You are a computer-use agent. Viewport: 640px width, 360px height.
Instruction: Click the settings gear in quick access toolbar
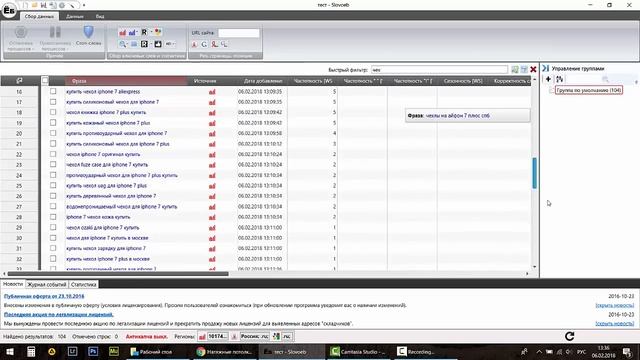pyautogui.click(x=62, y=5)
